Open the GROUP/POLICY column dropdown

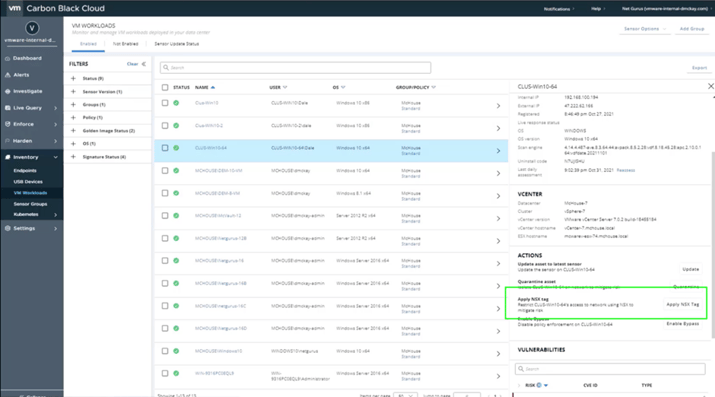(x=434, y=87)
